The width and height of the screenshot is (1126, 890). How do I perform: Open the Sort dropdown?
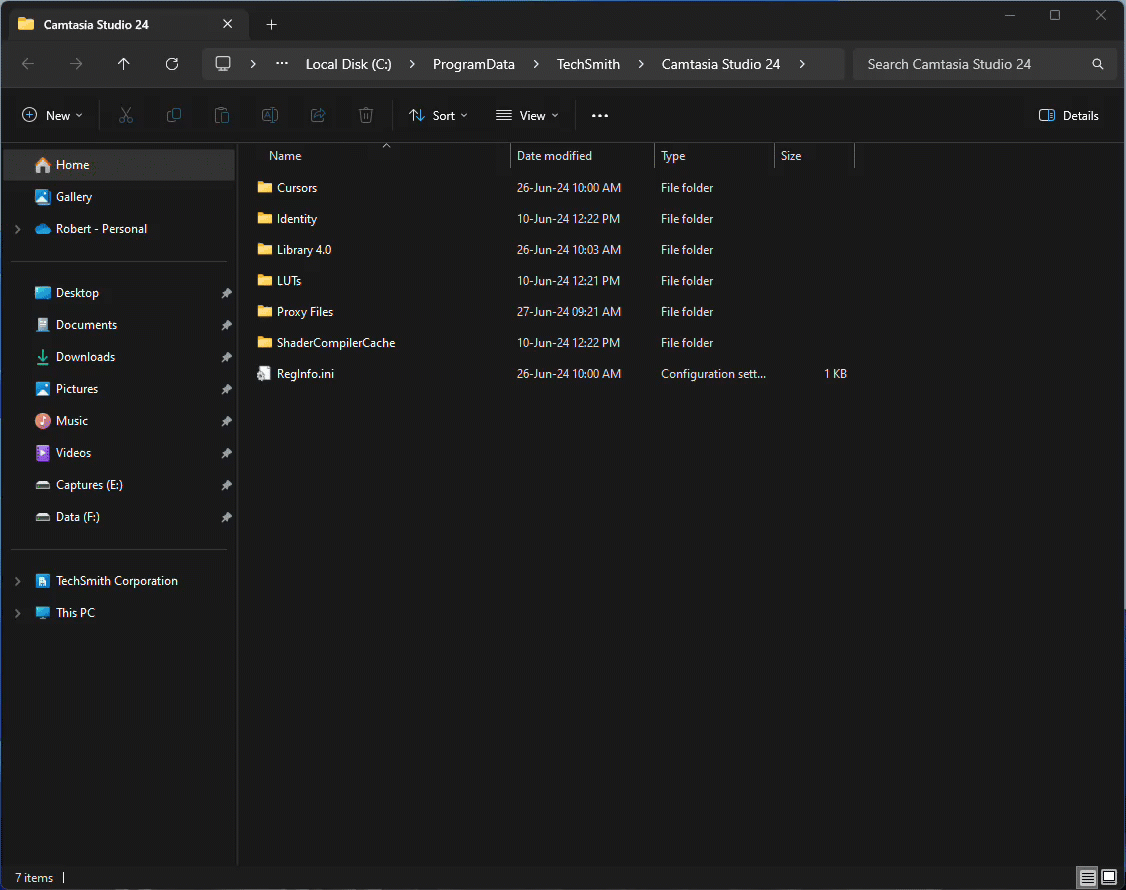(438, 115)
